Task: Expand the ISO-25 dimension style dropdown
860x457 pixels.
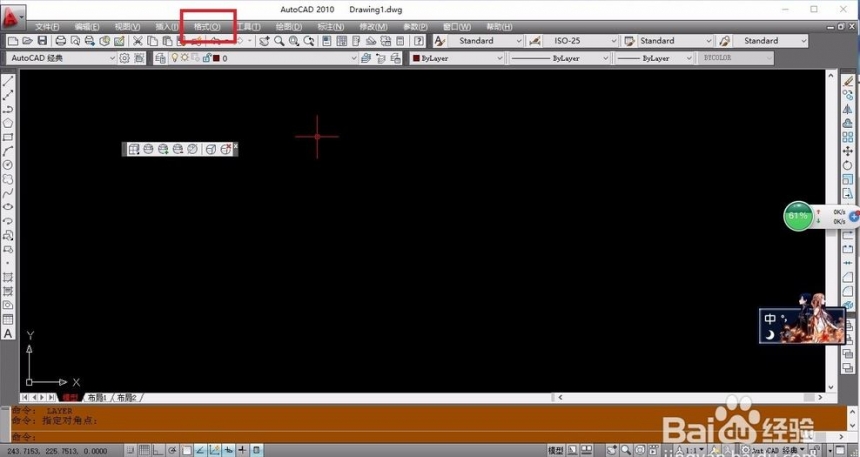Action: click(580, 41)
